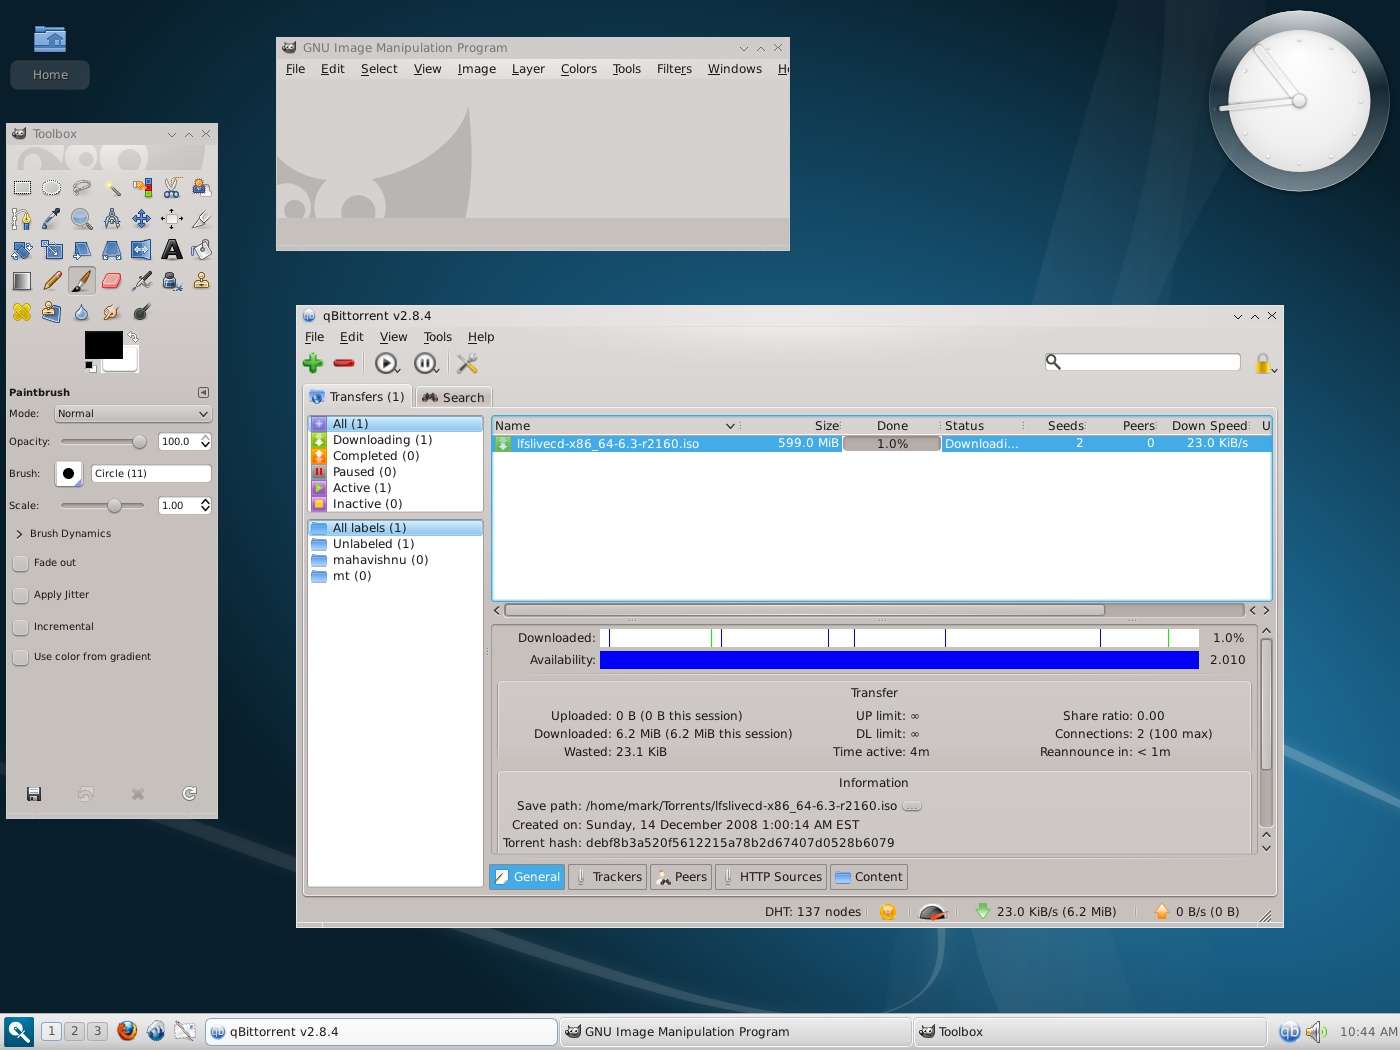Click the alternative speed limits speedometer icon

932,912
